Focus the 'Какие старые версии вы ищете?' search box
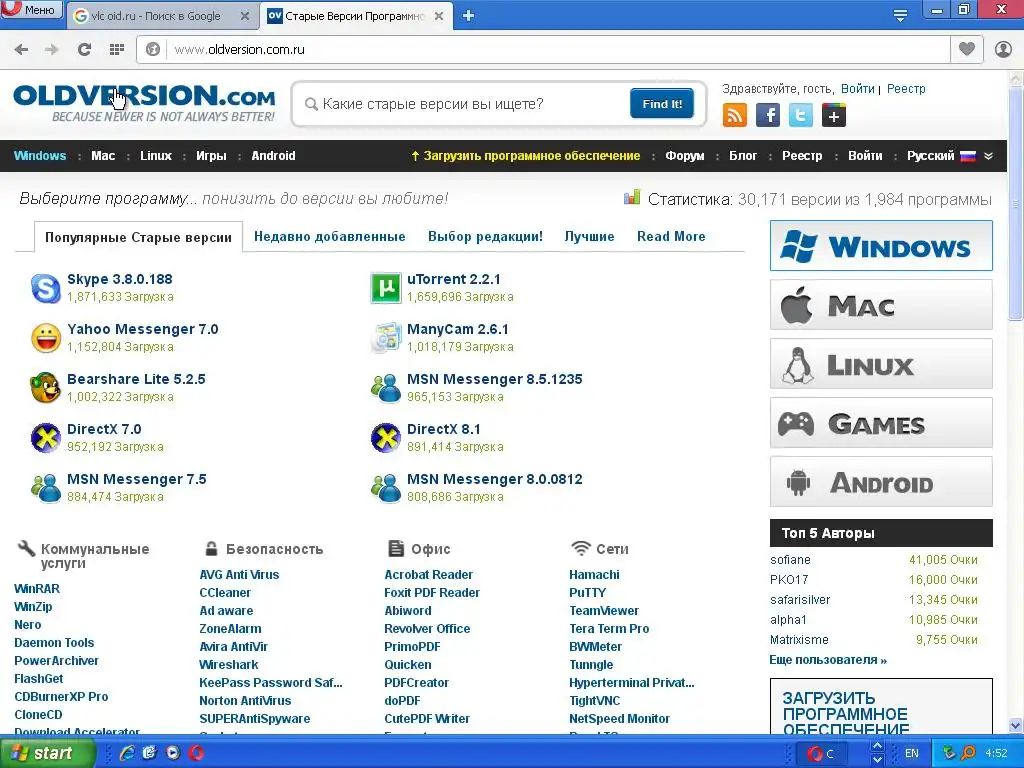Screen dimensions: 1024x768 coord(465,104)
